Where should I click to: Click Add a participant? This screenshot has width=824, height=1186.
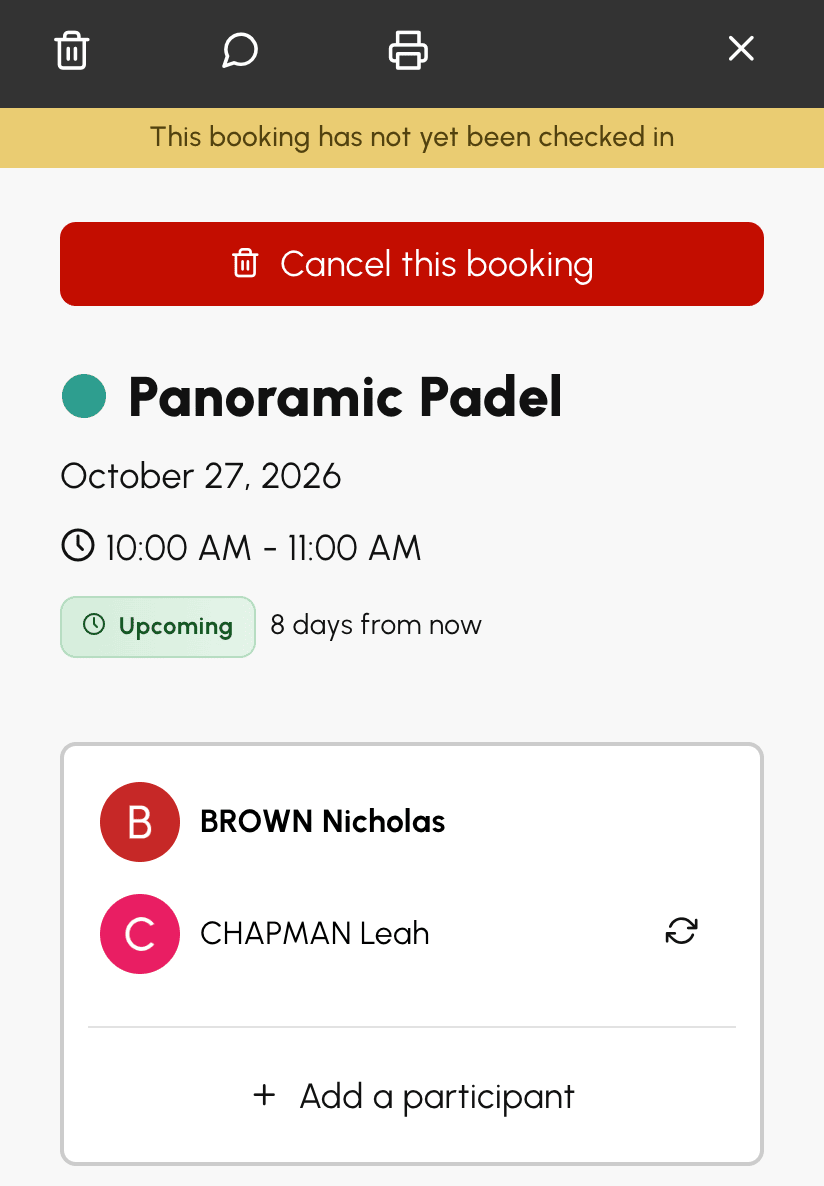(412, 1096)
